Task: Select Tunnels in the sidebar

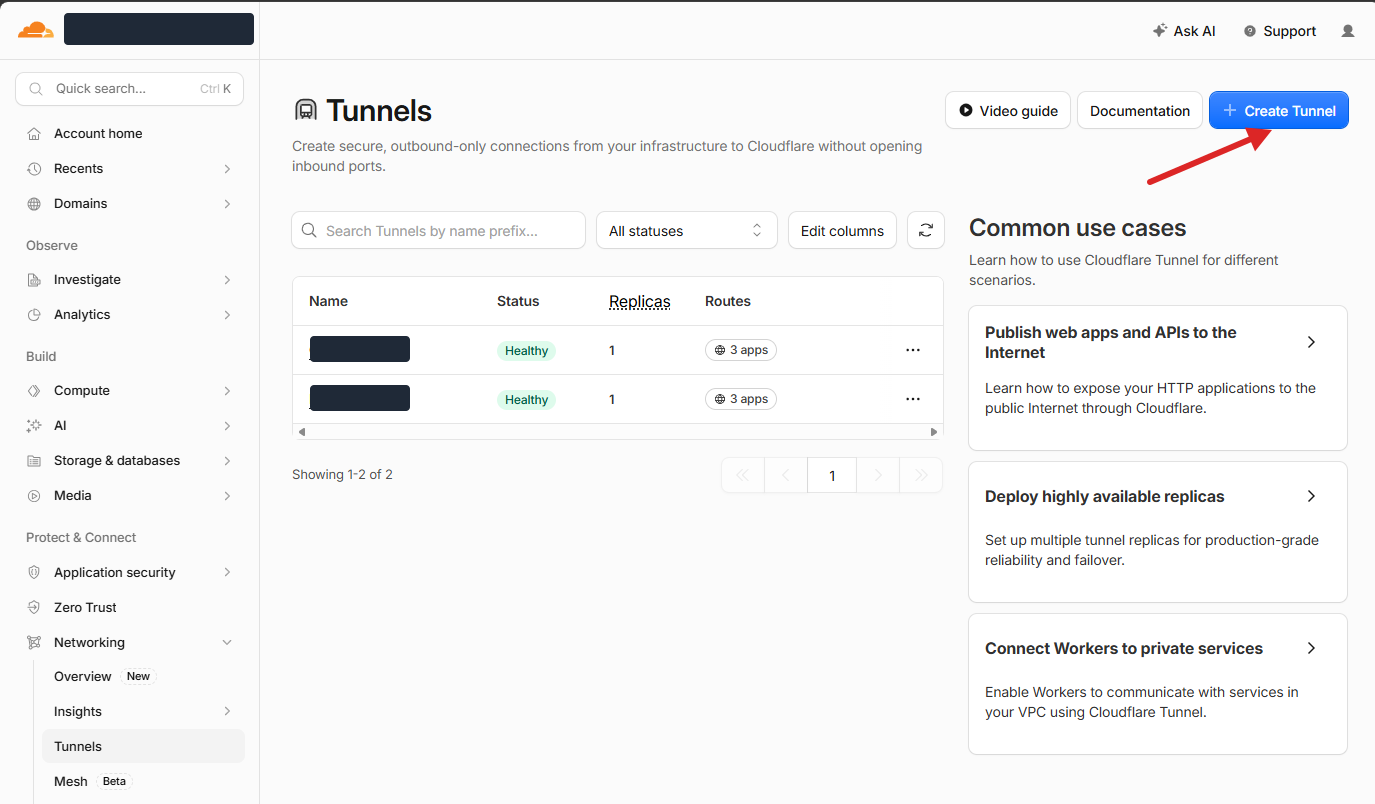Action: [x=143, y=747]
